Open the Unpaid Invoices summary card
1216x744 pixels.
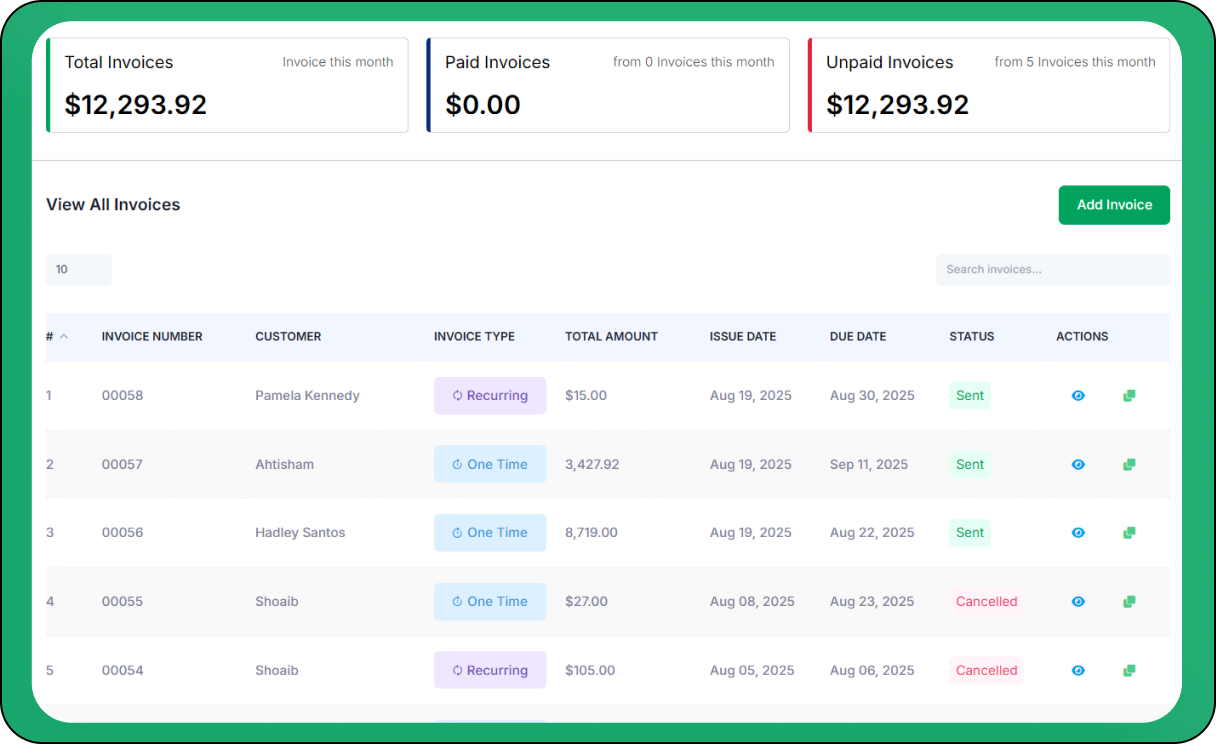pos(988,85)
